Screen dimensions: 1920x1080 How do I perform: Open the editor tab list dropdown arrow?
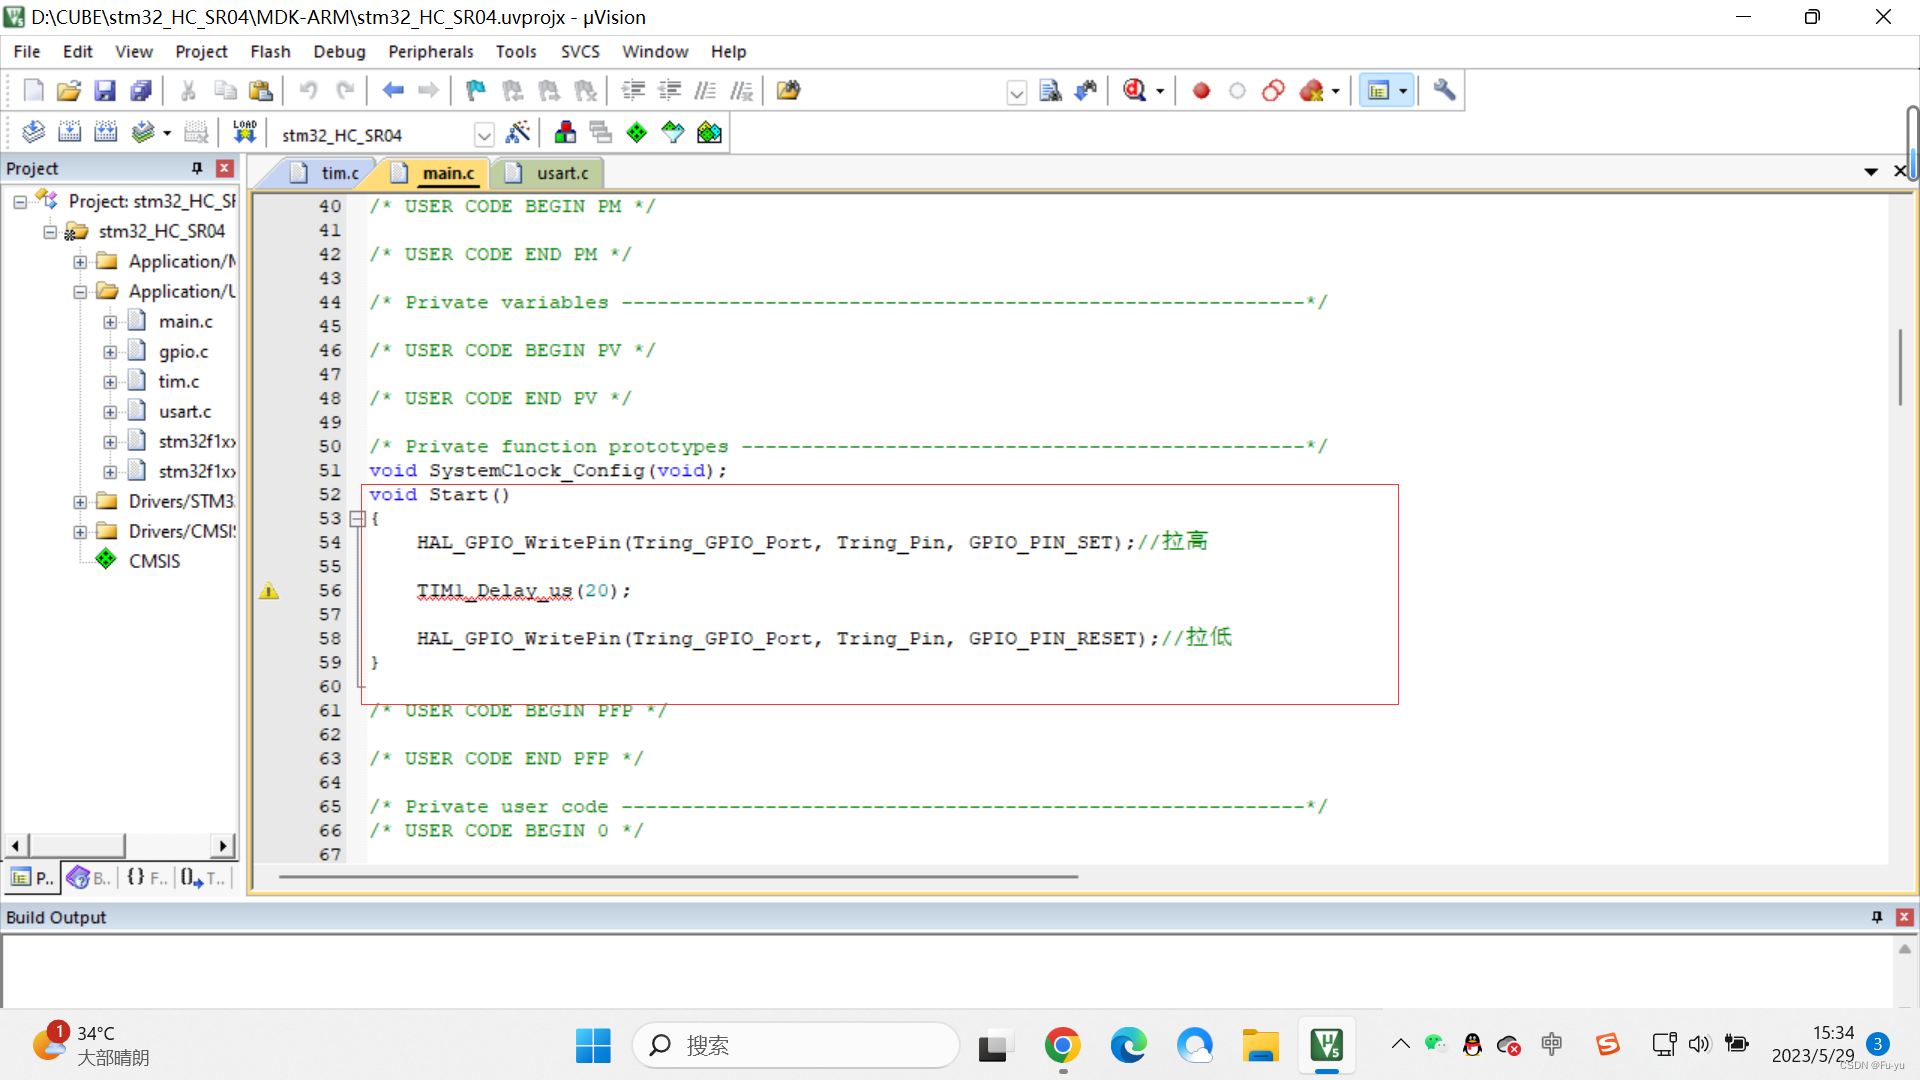click(x=1871, y=172)
